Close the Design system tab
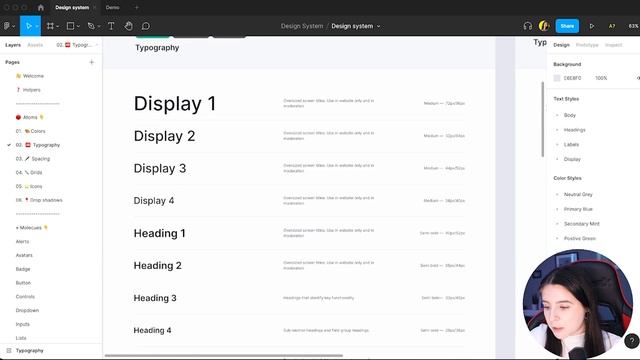 (95, 7)
